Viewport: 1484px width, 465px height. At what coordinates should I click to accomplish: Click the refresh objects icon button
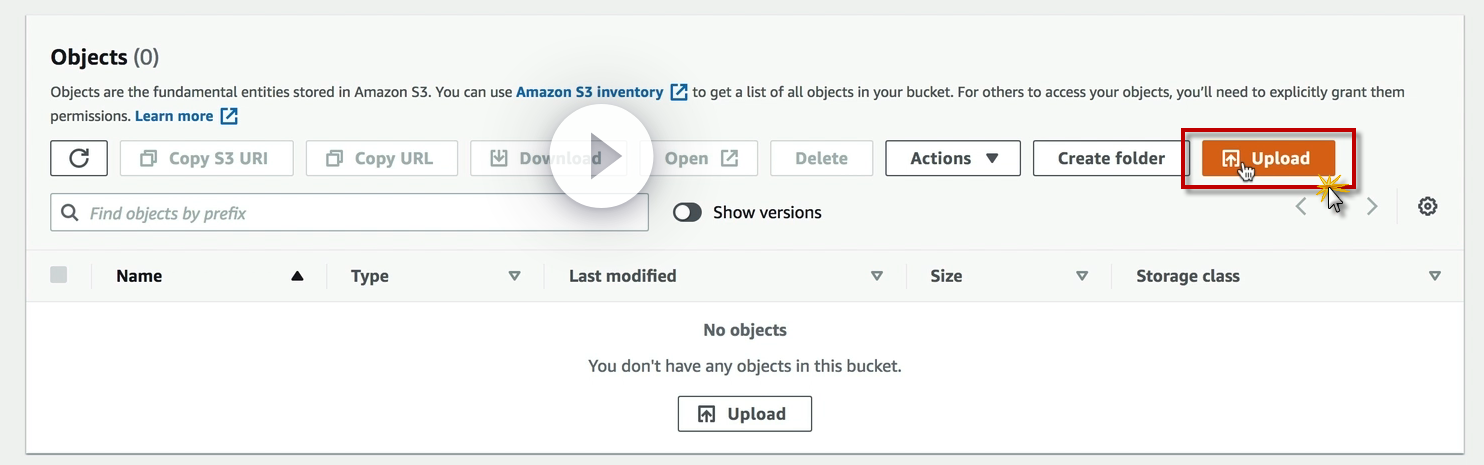pos(79,158)
